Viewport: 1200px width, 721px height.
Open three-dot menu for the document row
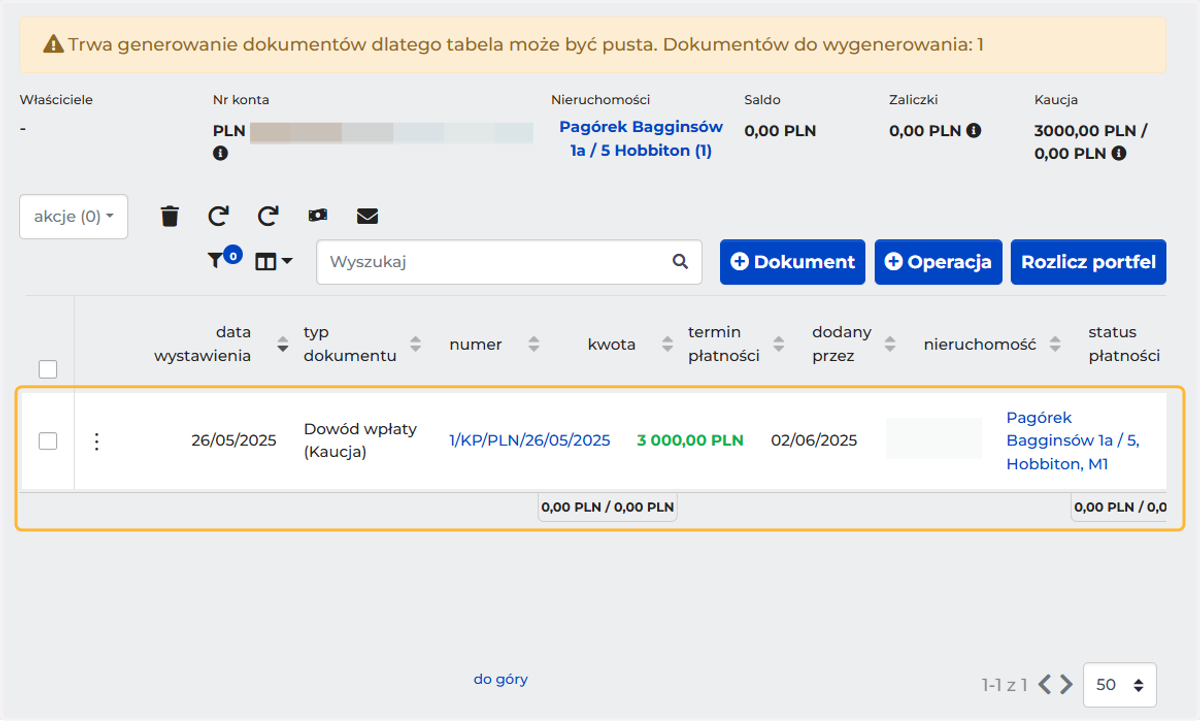[x=96, y=441]
